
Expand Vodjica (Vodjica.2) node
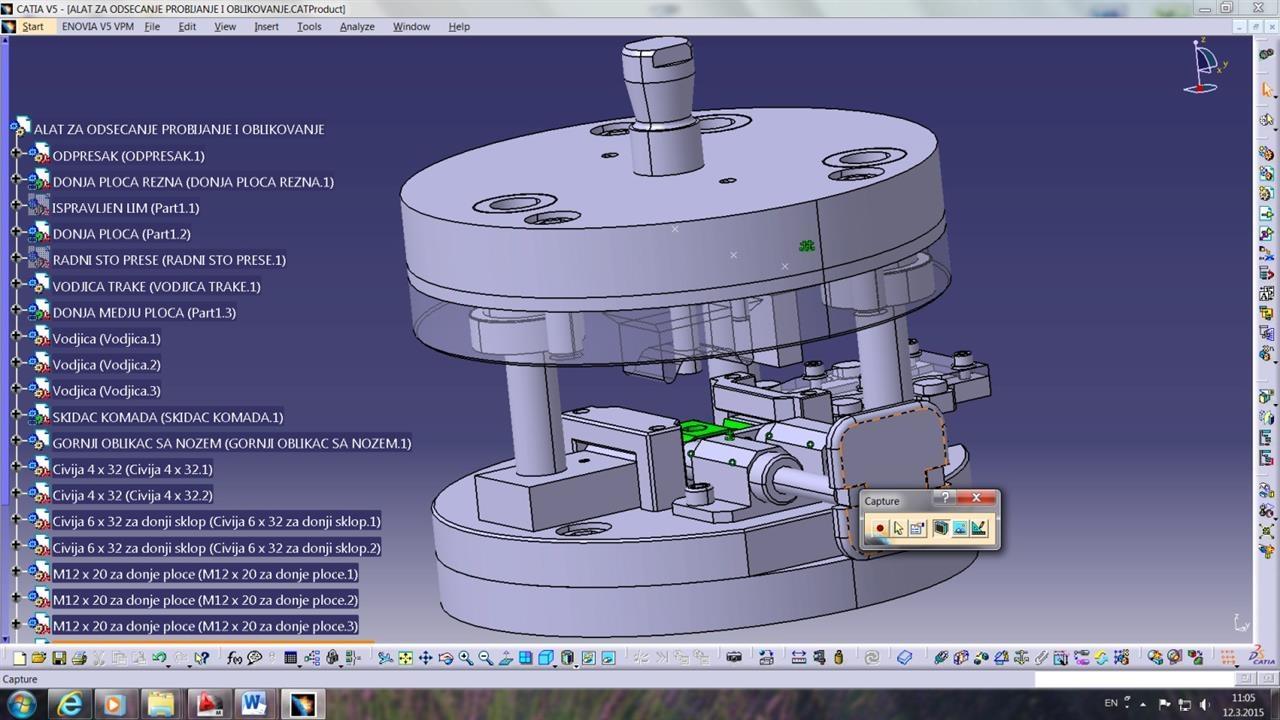click(x=16, y=363)
